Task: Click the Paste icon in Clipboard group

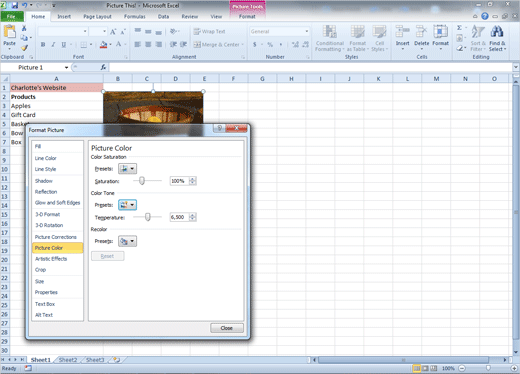Action: click(10, 32)
